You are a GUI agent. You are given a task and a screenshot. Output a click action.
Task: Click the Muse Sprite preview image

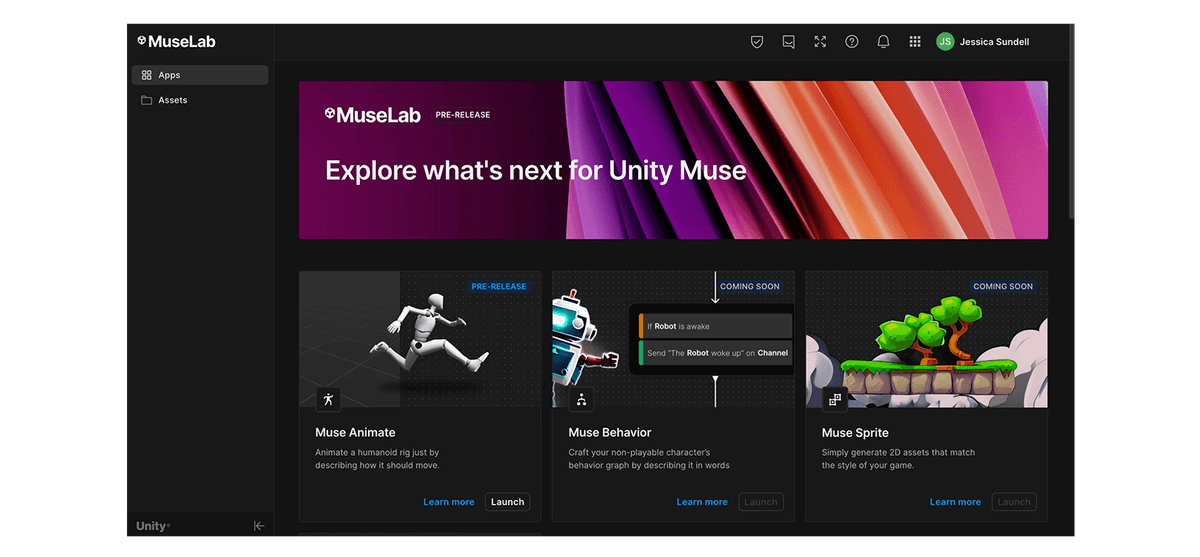pos(927,339)
